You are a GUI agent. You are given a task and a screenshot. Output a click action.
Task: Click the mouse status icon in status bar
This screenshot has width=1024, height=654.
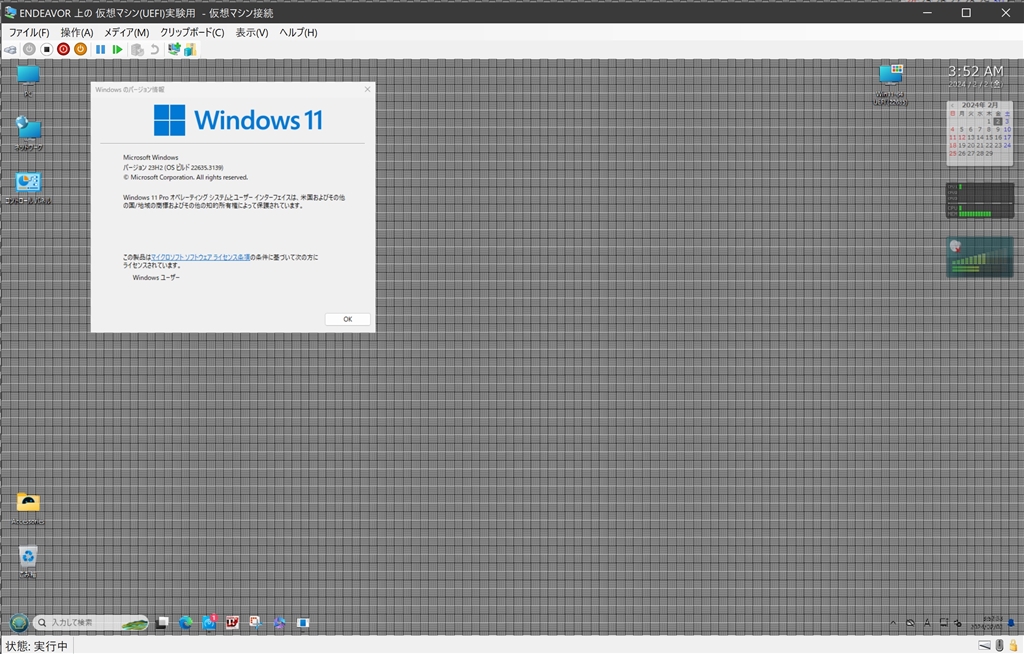pos(1000,646)
